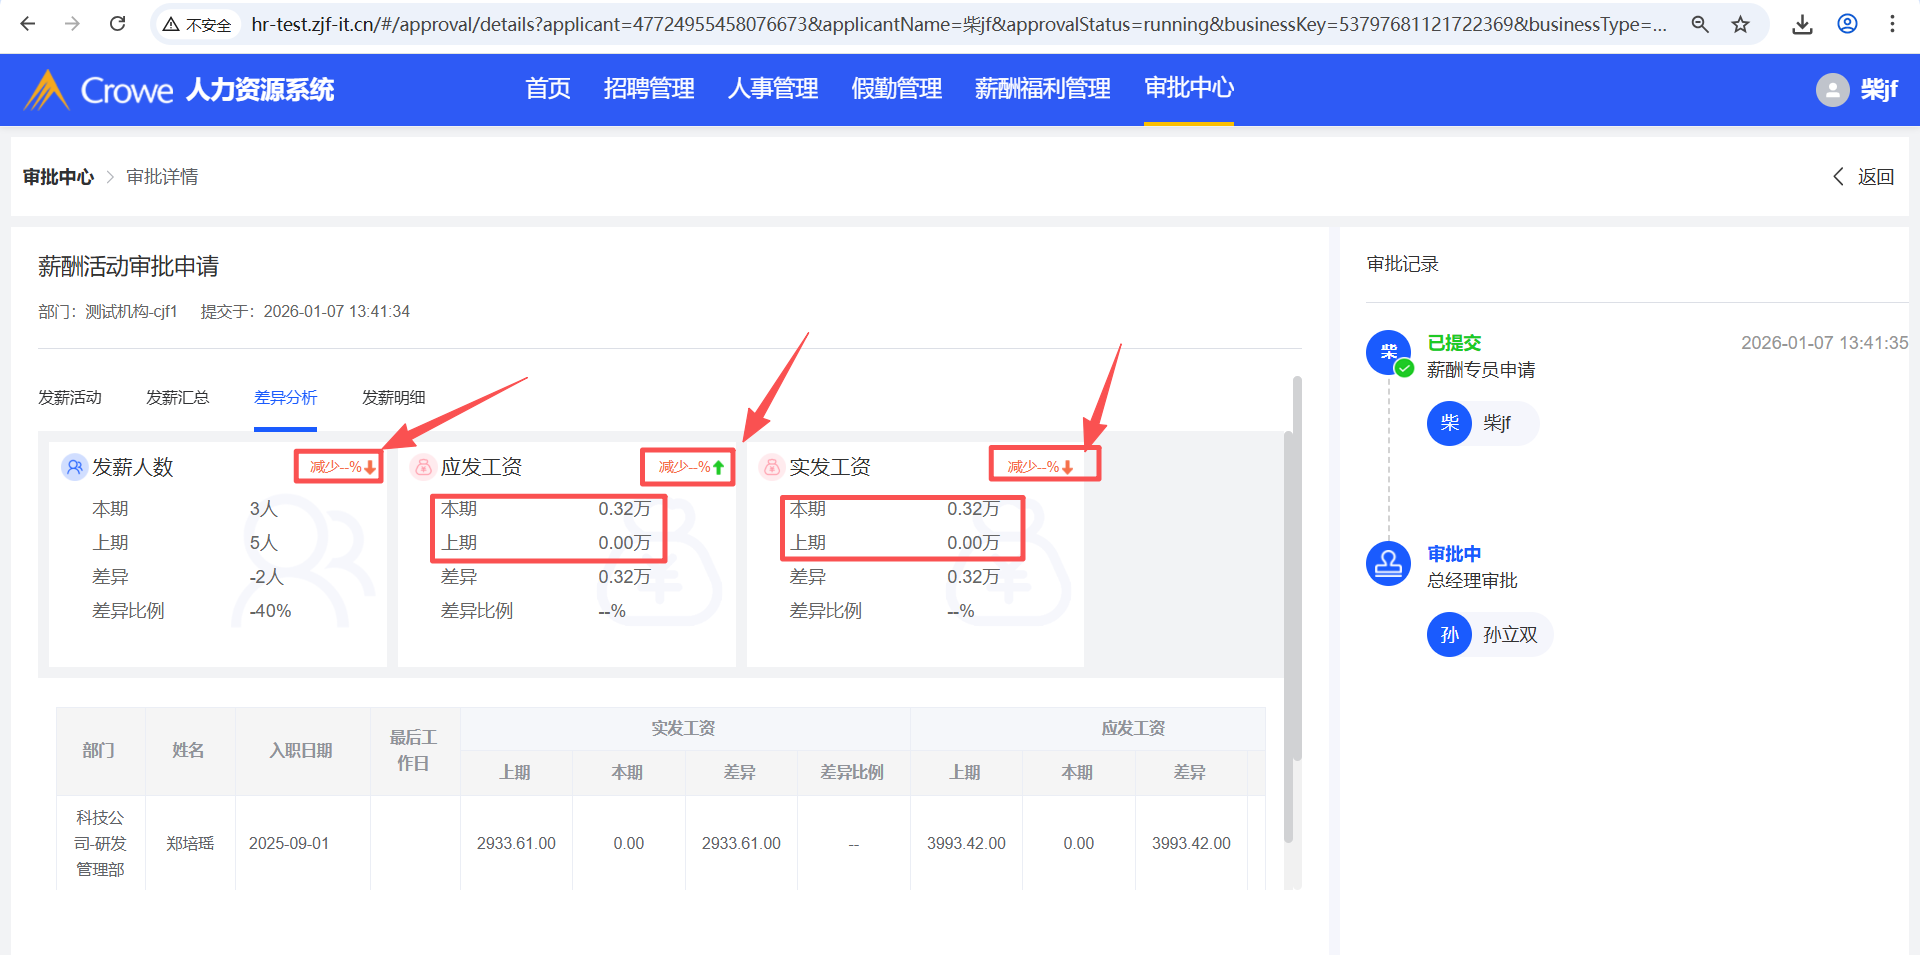This screenshot has height=955, width=1920.
Task: Click the 审批中 status label
Action: click(x=1454, y=554)
